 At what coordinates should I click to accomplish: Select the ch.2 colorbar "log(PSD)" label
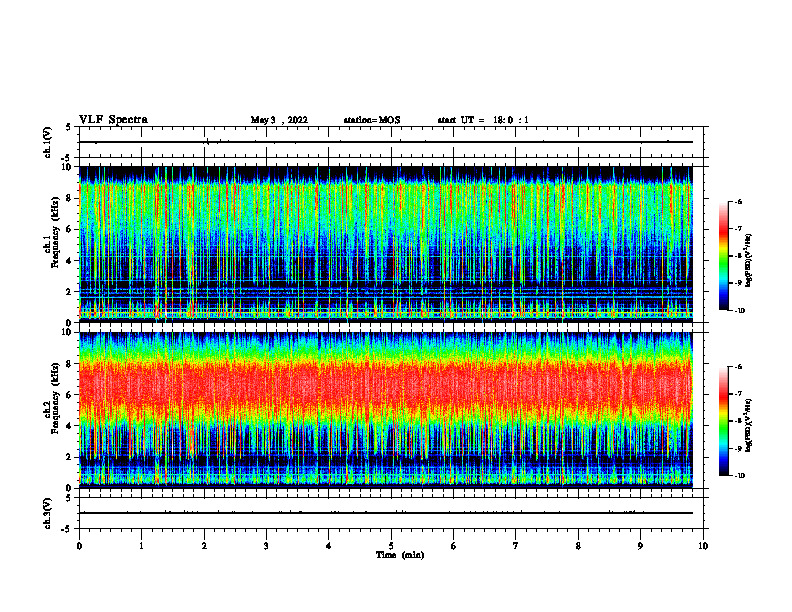tap(749, 425)
